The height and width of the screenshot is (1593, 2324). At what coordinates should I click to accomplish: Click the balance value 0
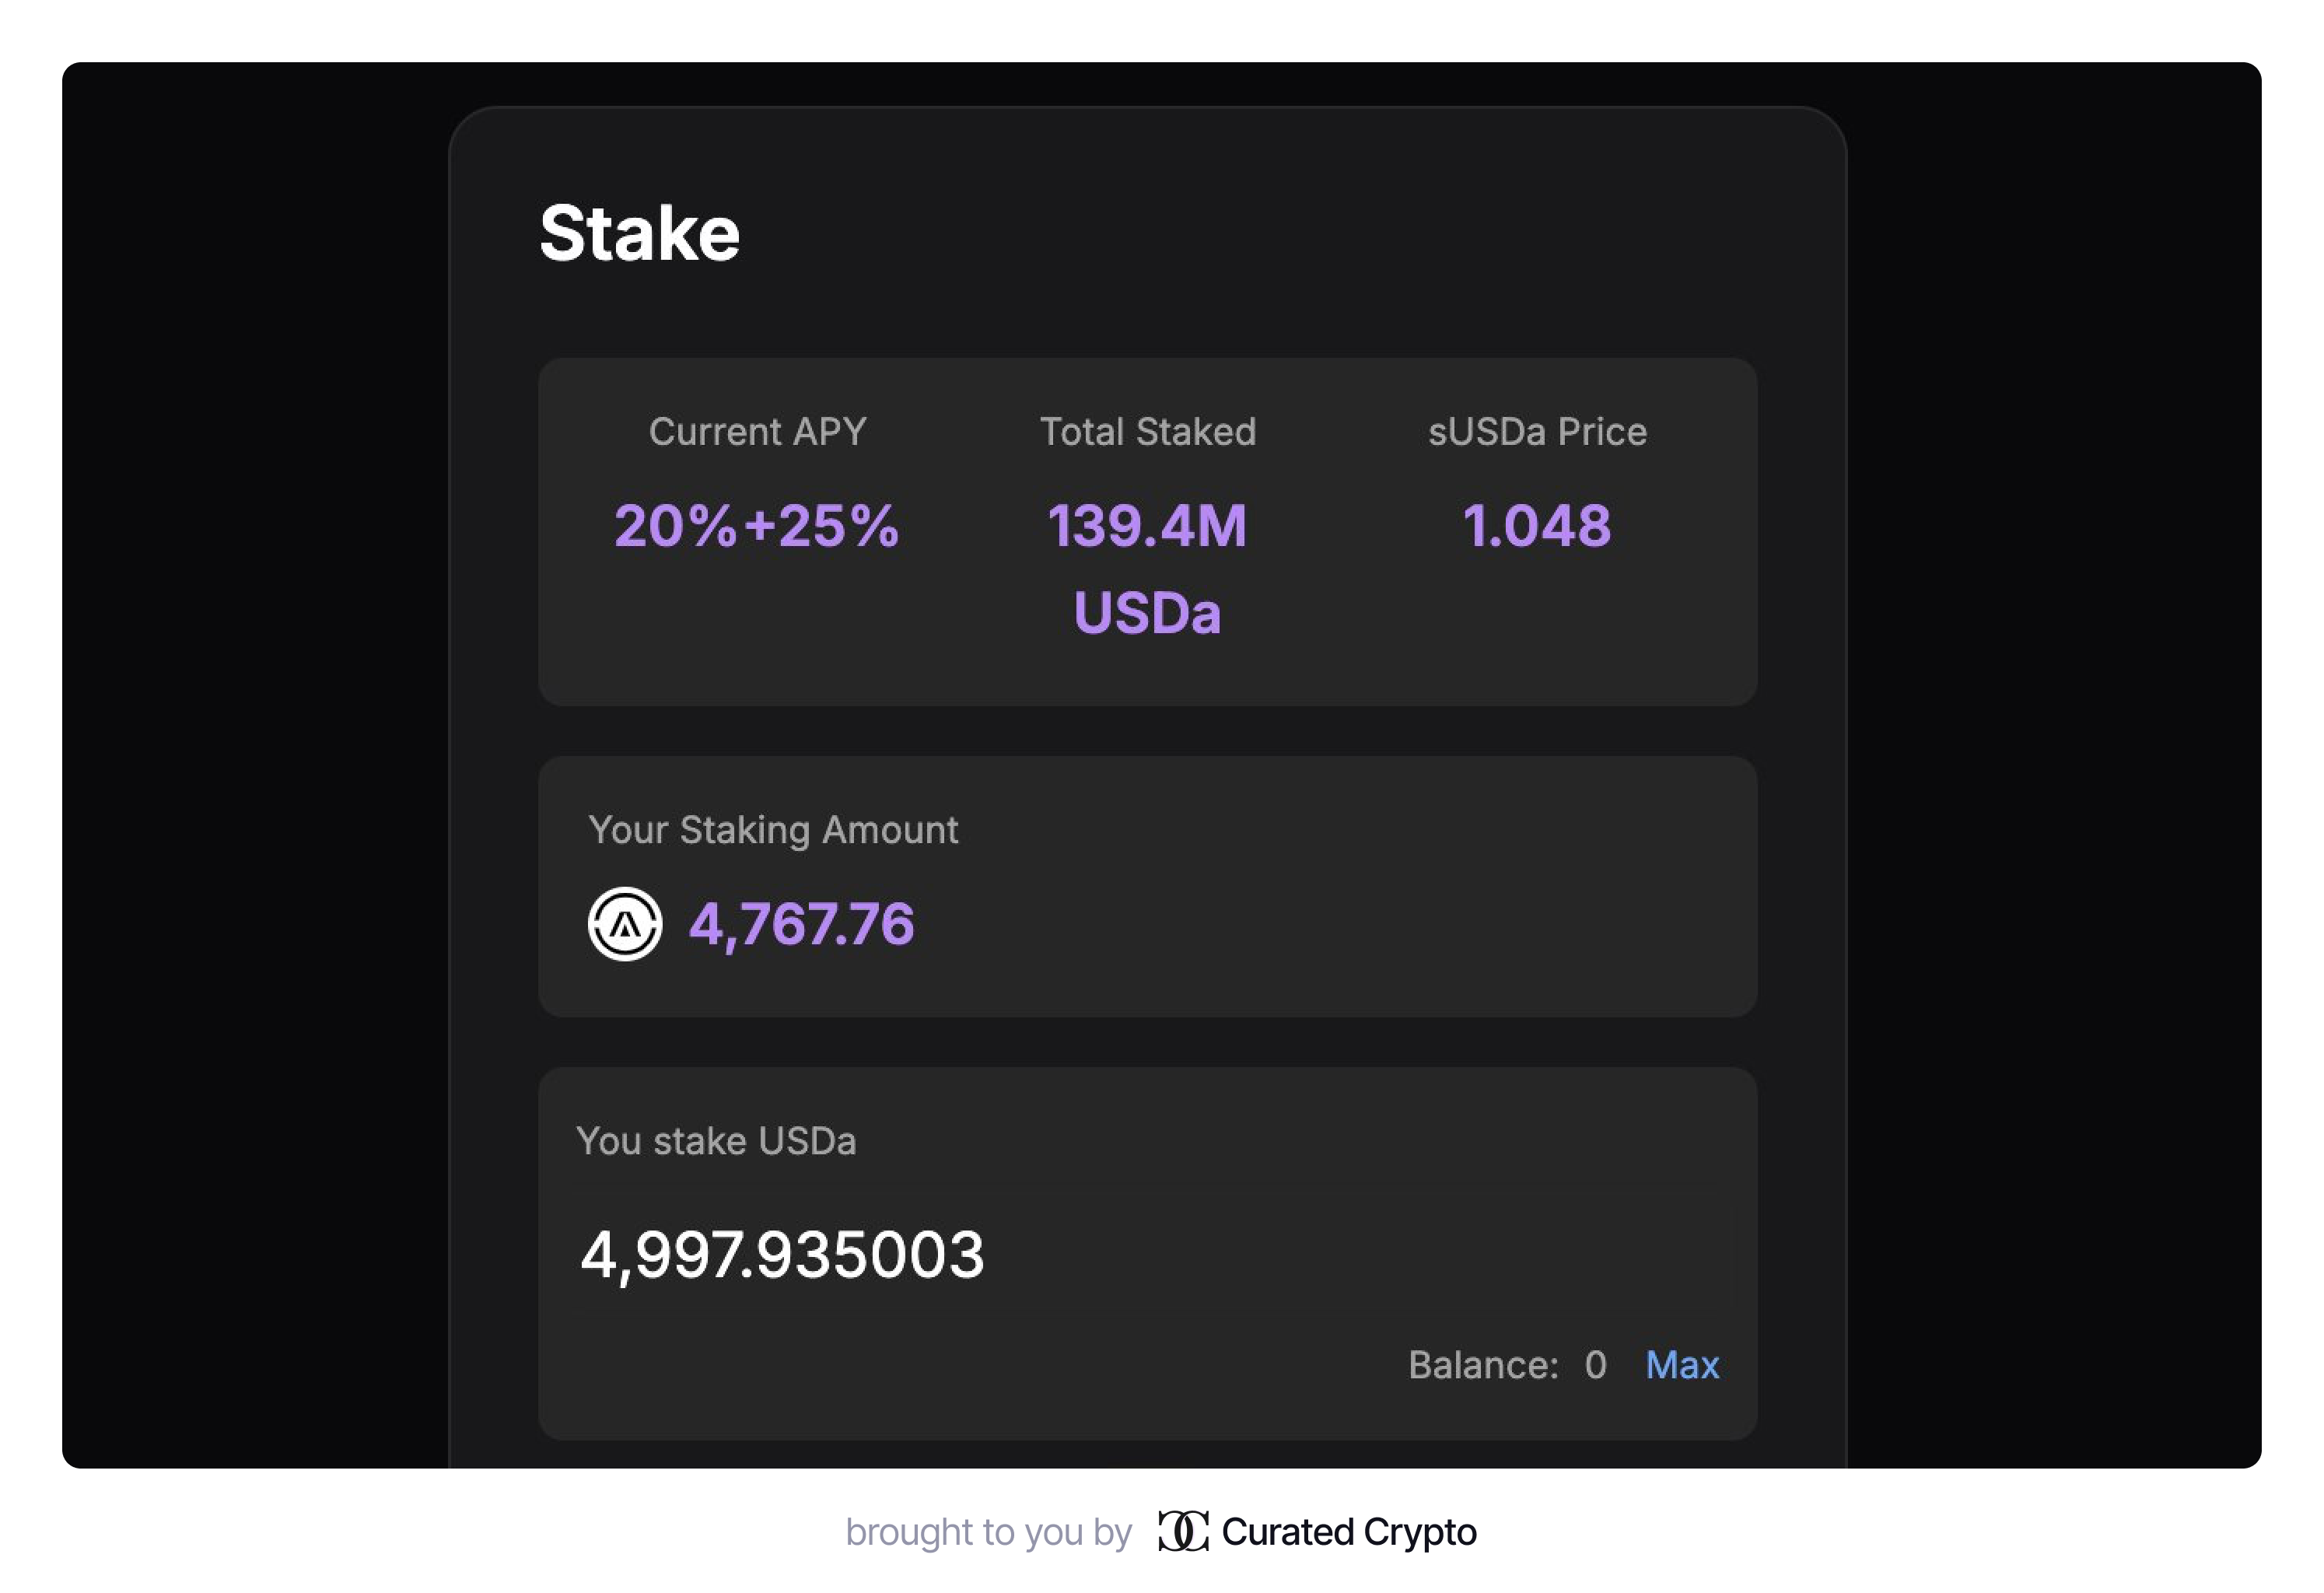[x=1595, y=1365]
